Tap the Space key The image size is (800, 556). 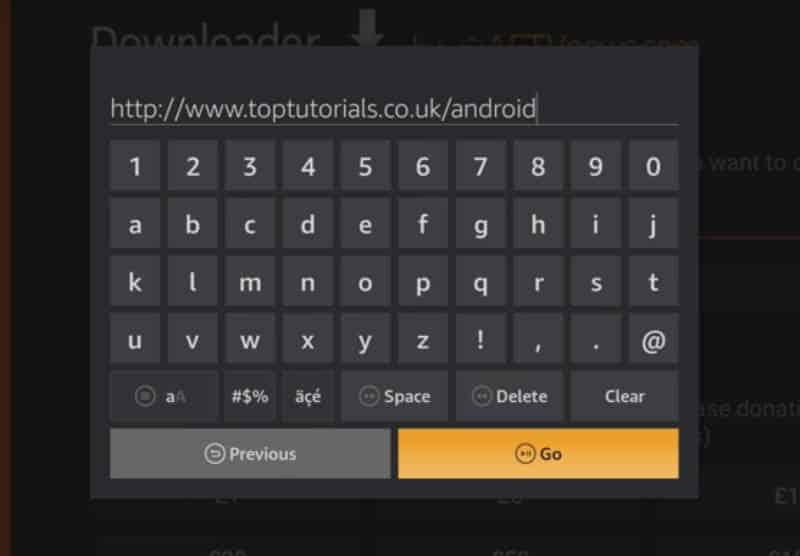pyautogui.click(x=394, y=396)
